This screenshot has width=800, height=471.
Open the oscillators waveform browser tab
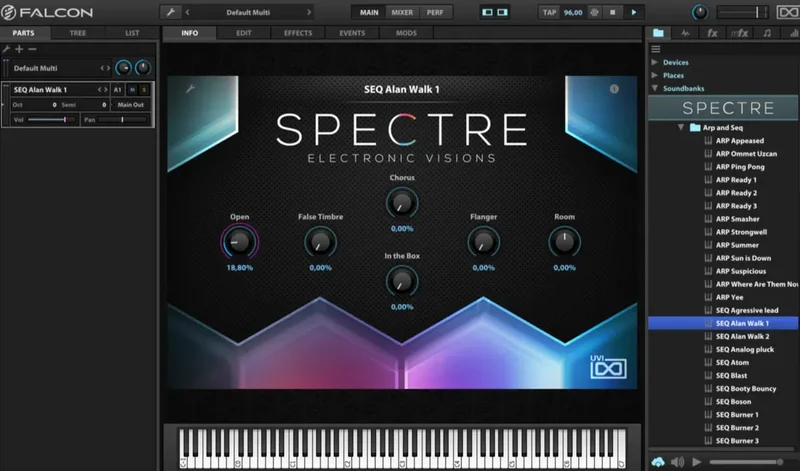click(685, 33)
